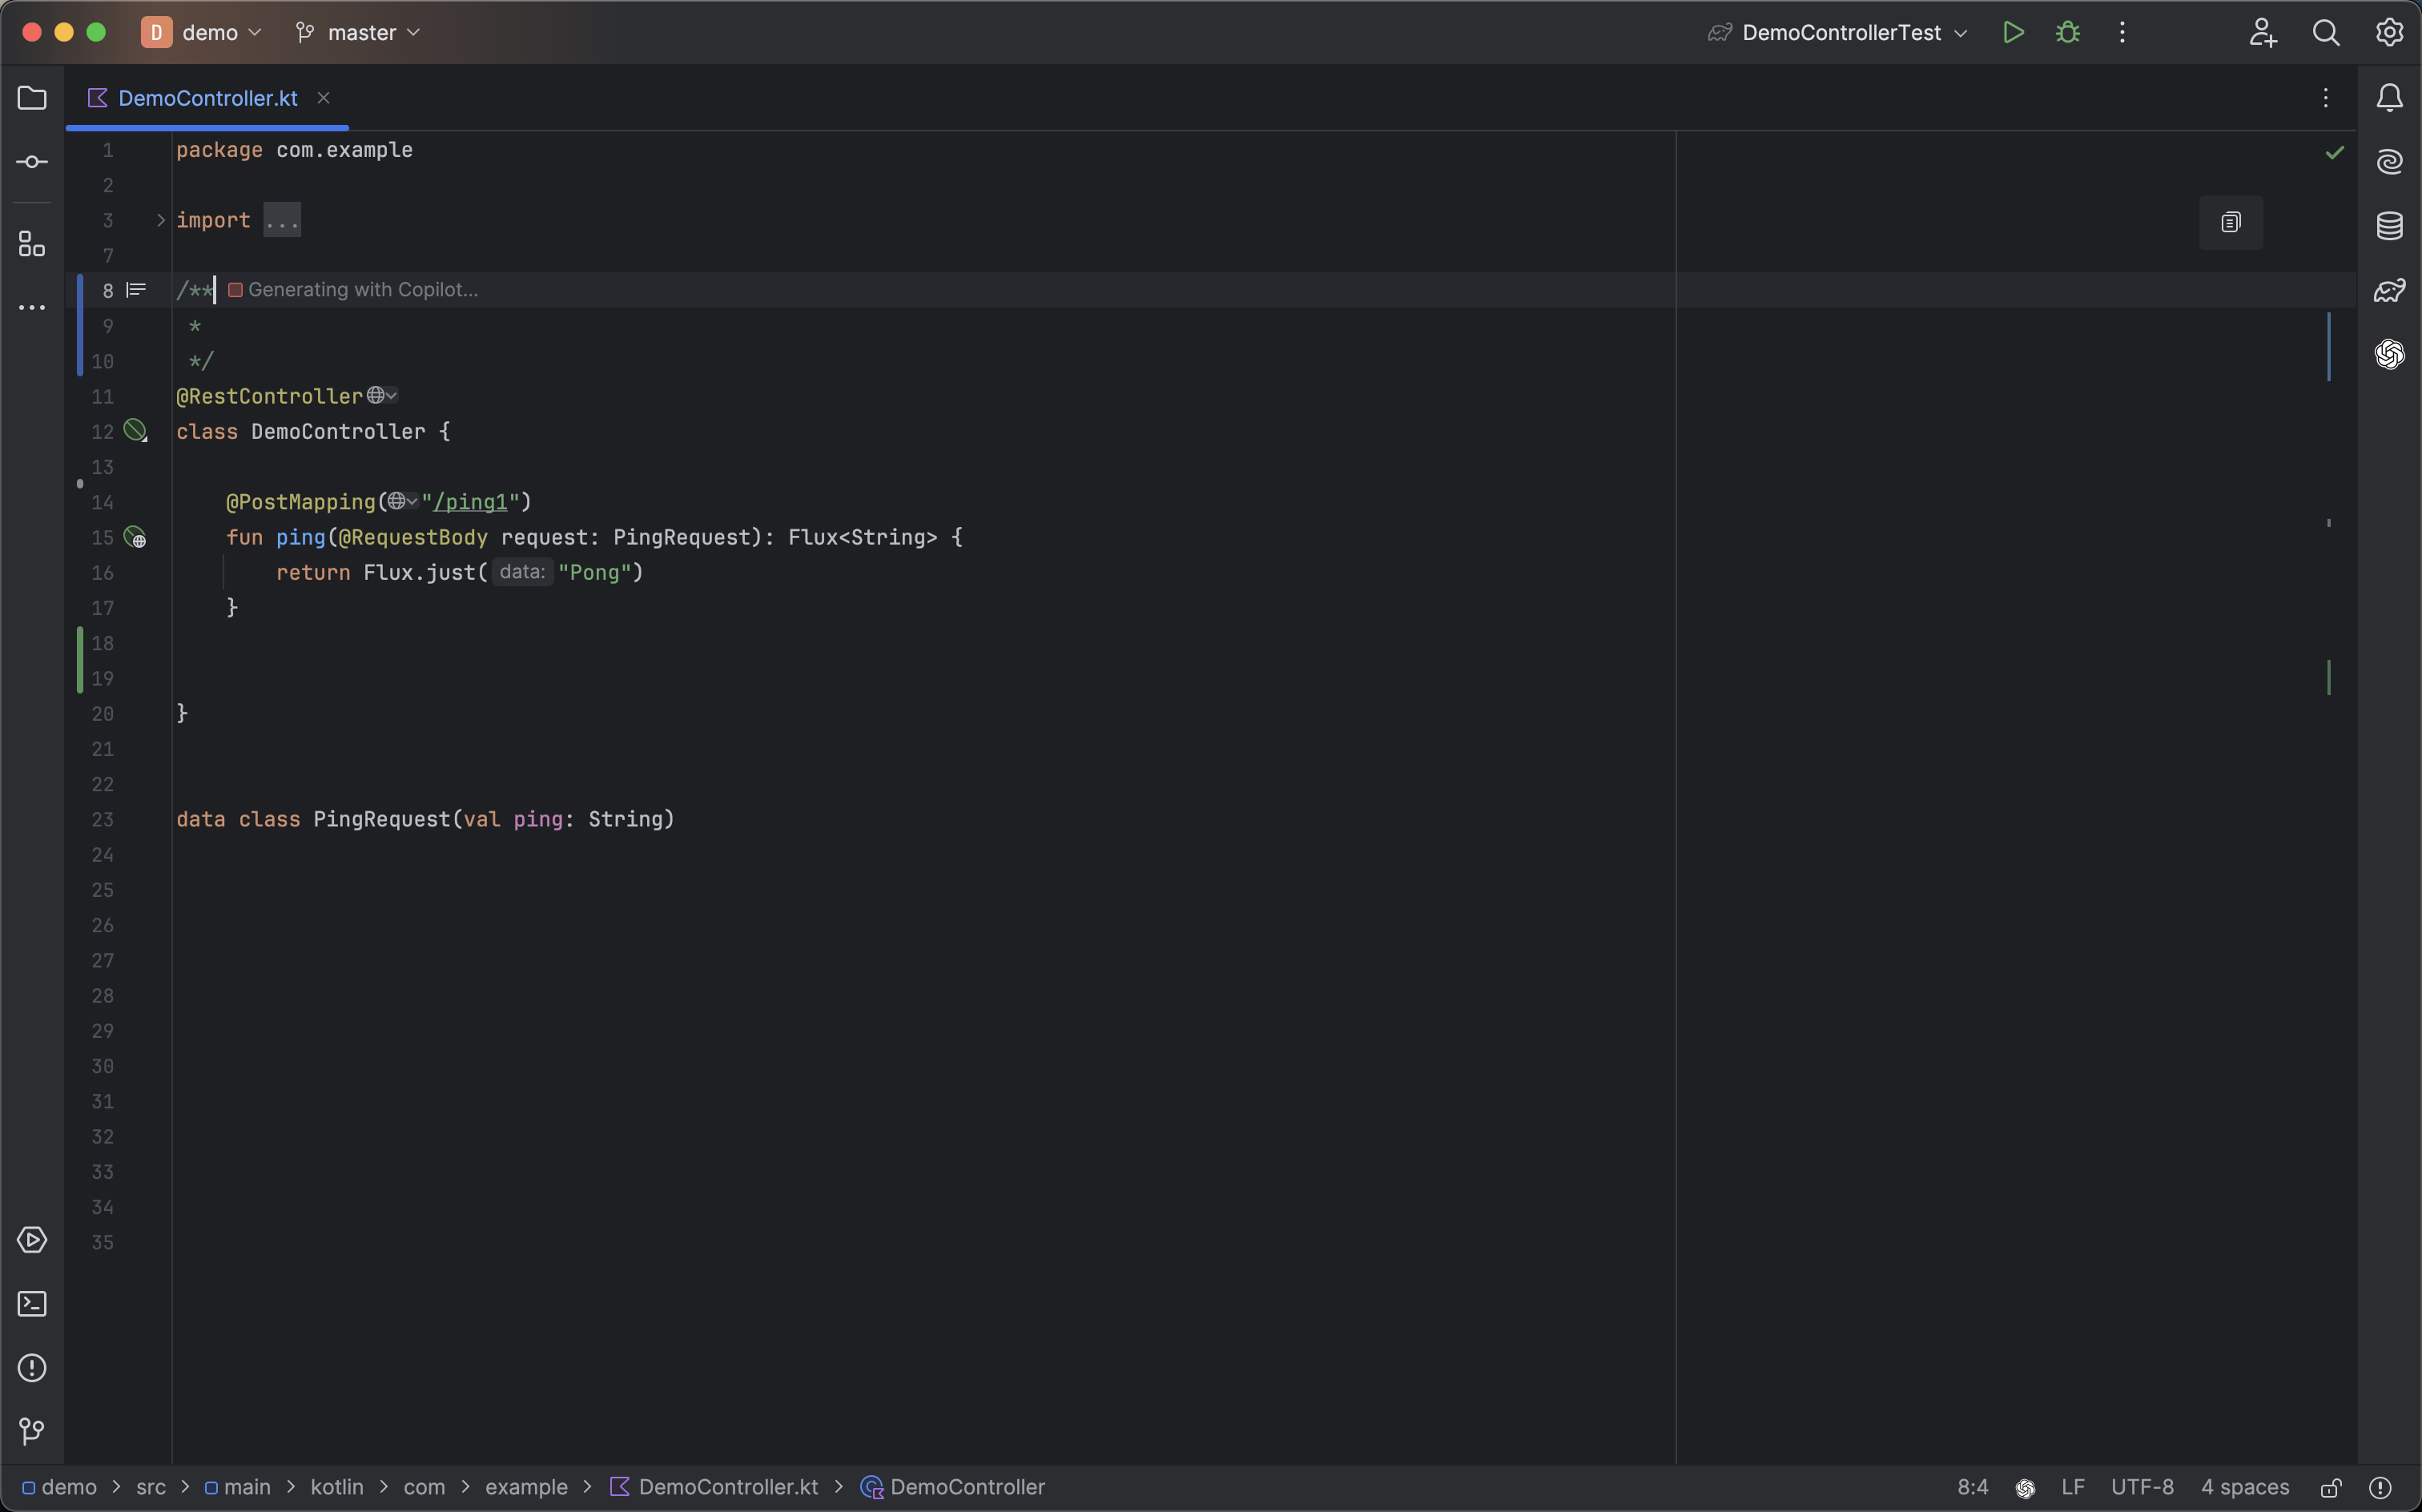The image size is (2422, 1512).
Task: Debug DemoControllerTest with the bug icon
Action: [2068, 33]
